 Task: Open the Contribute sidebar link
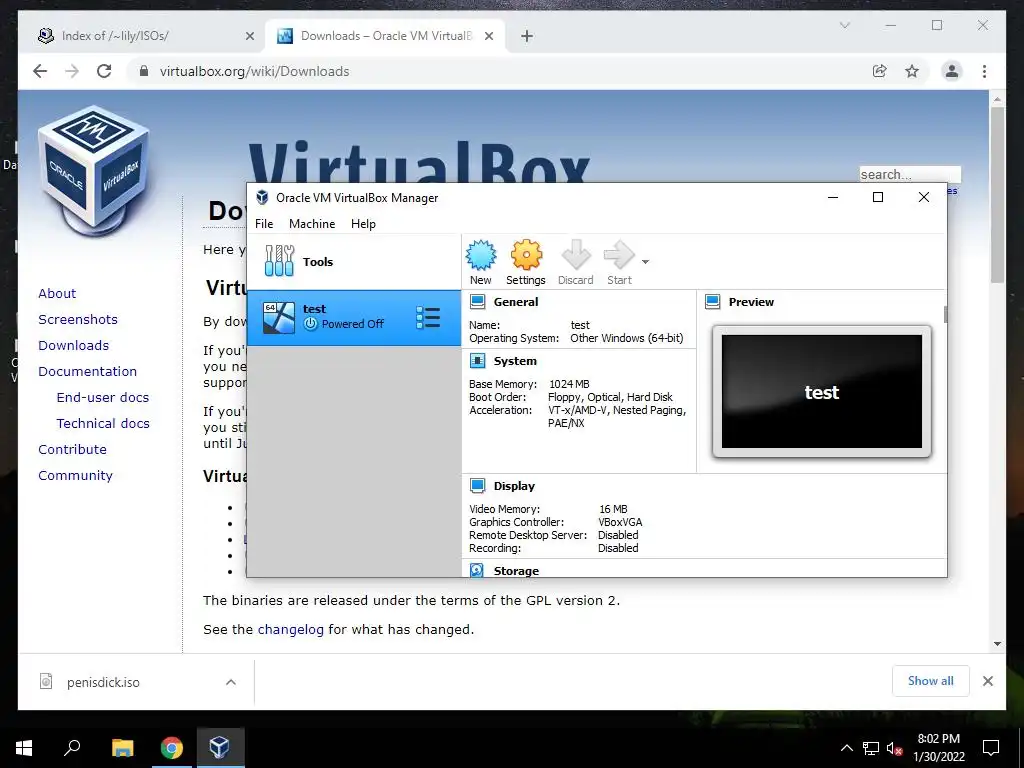pyautogui.click(x=72, y=450)
